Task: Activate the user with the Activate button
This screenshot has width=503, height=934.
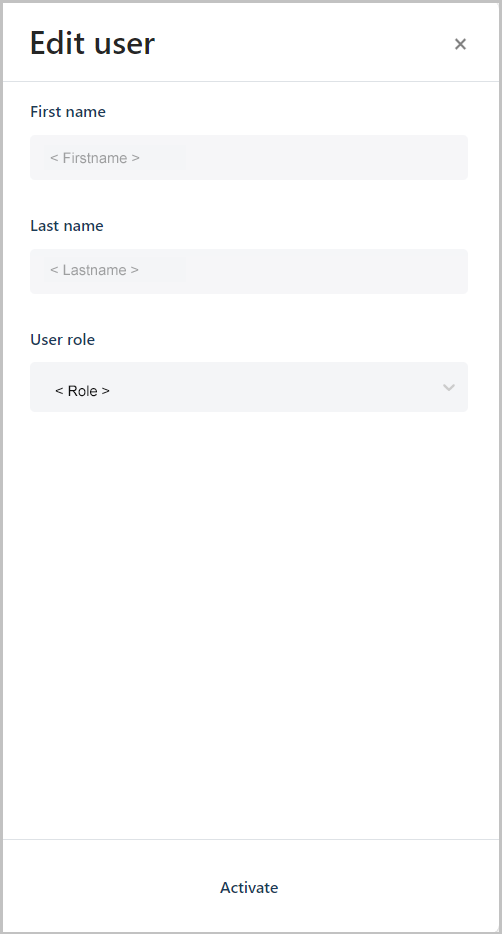Action: 249,887
